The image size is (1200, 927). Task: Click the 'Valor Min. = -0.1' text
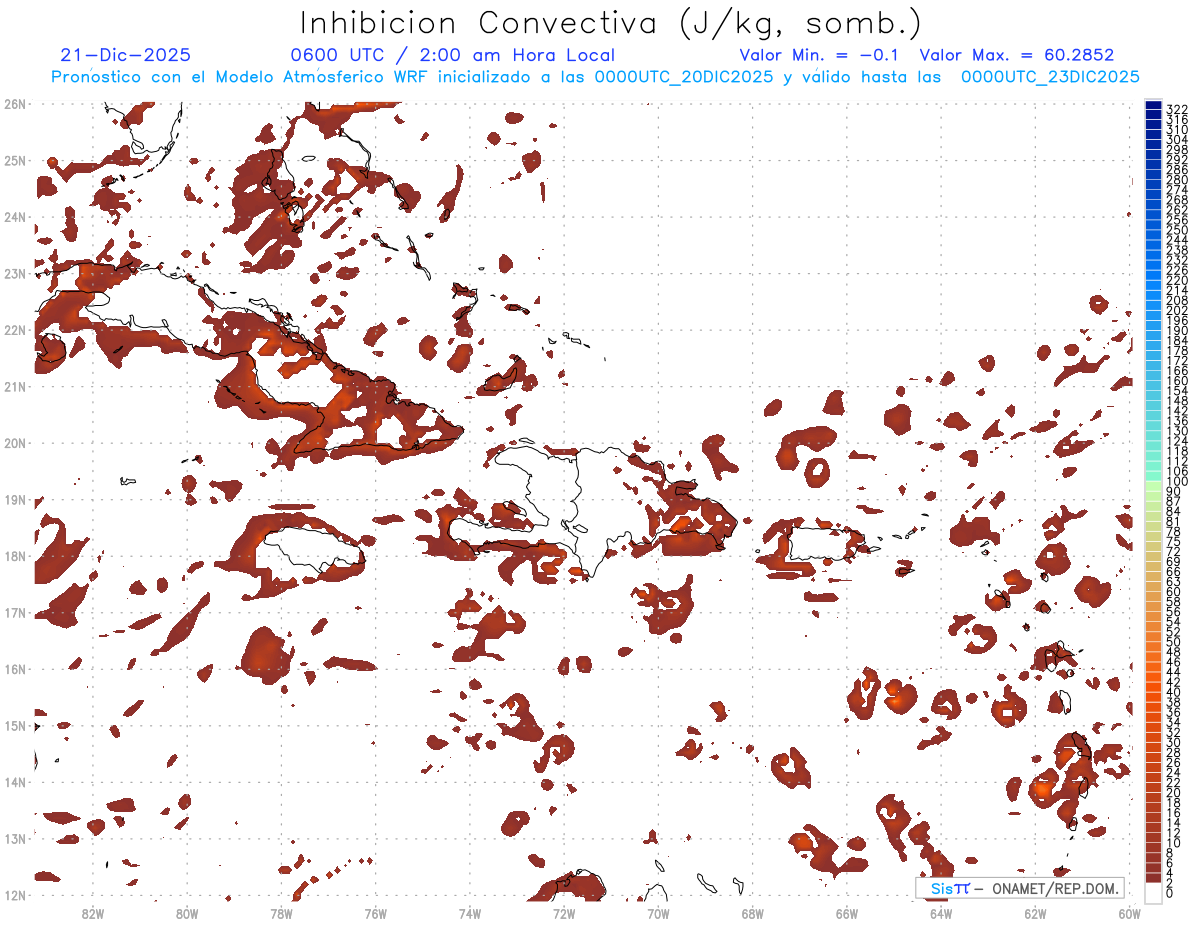pos(820,56)
